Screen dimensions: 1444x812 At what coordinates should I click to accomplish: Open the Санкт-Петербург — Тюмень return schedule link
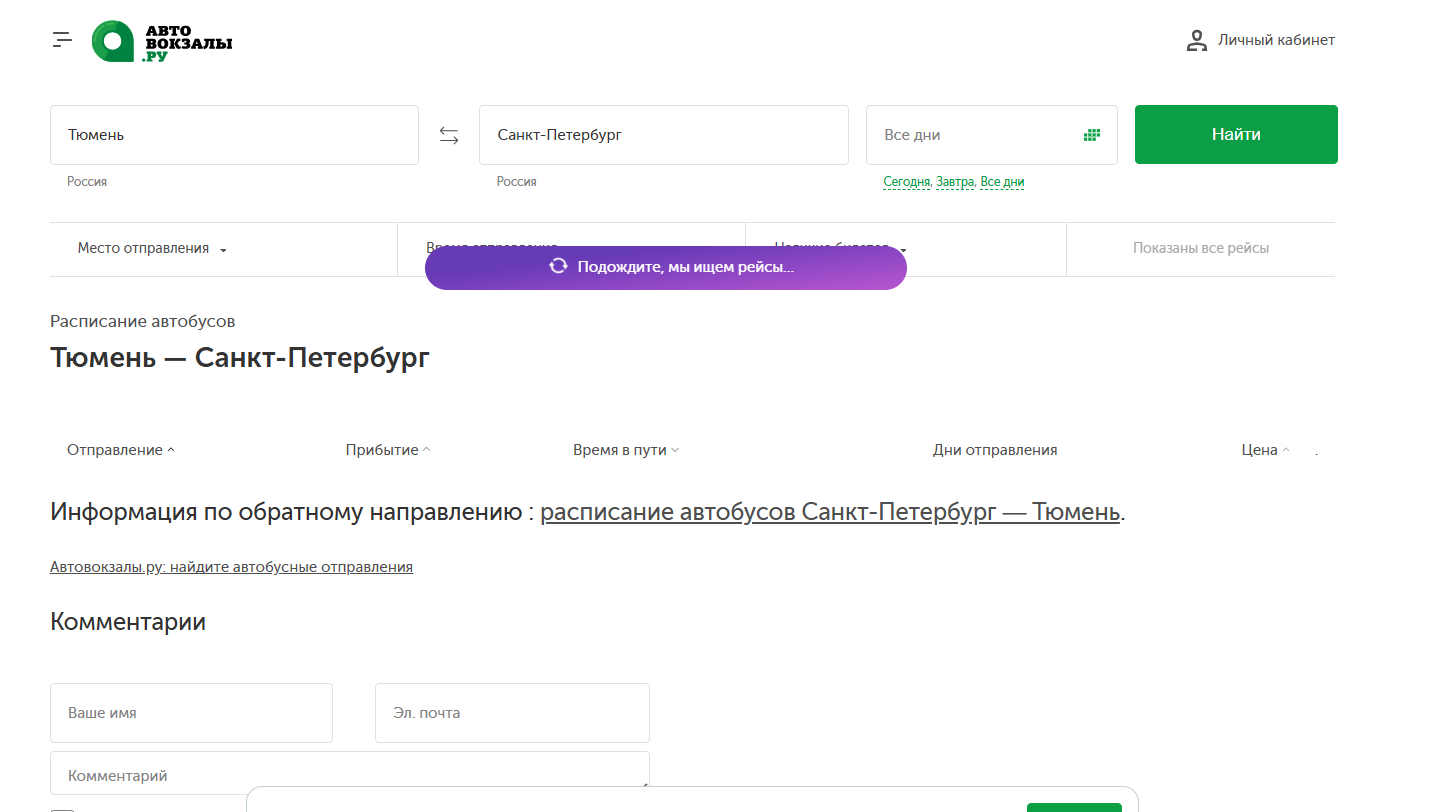830,512
